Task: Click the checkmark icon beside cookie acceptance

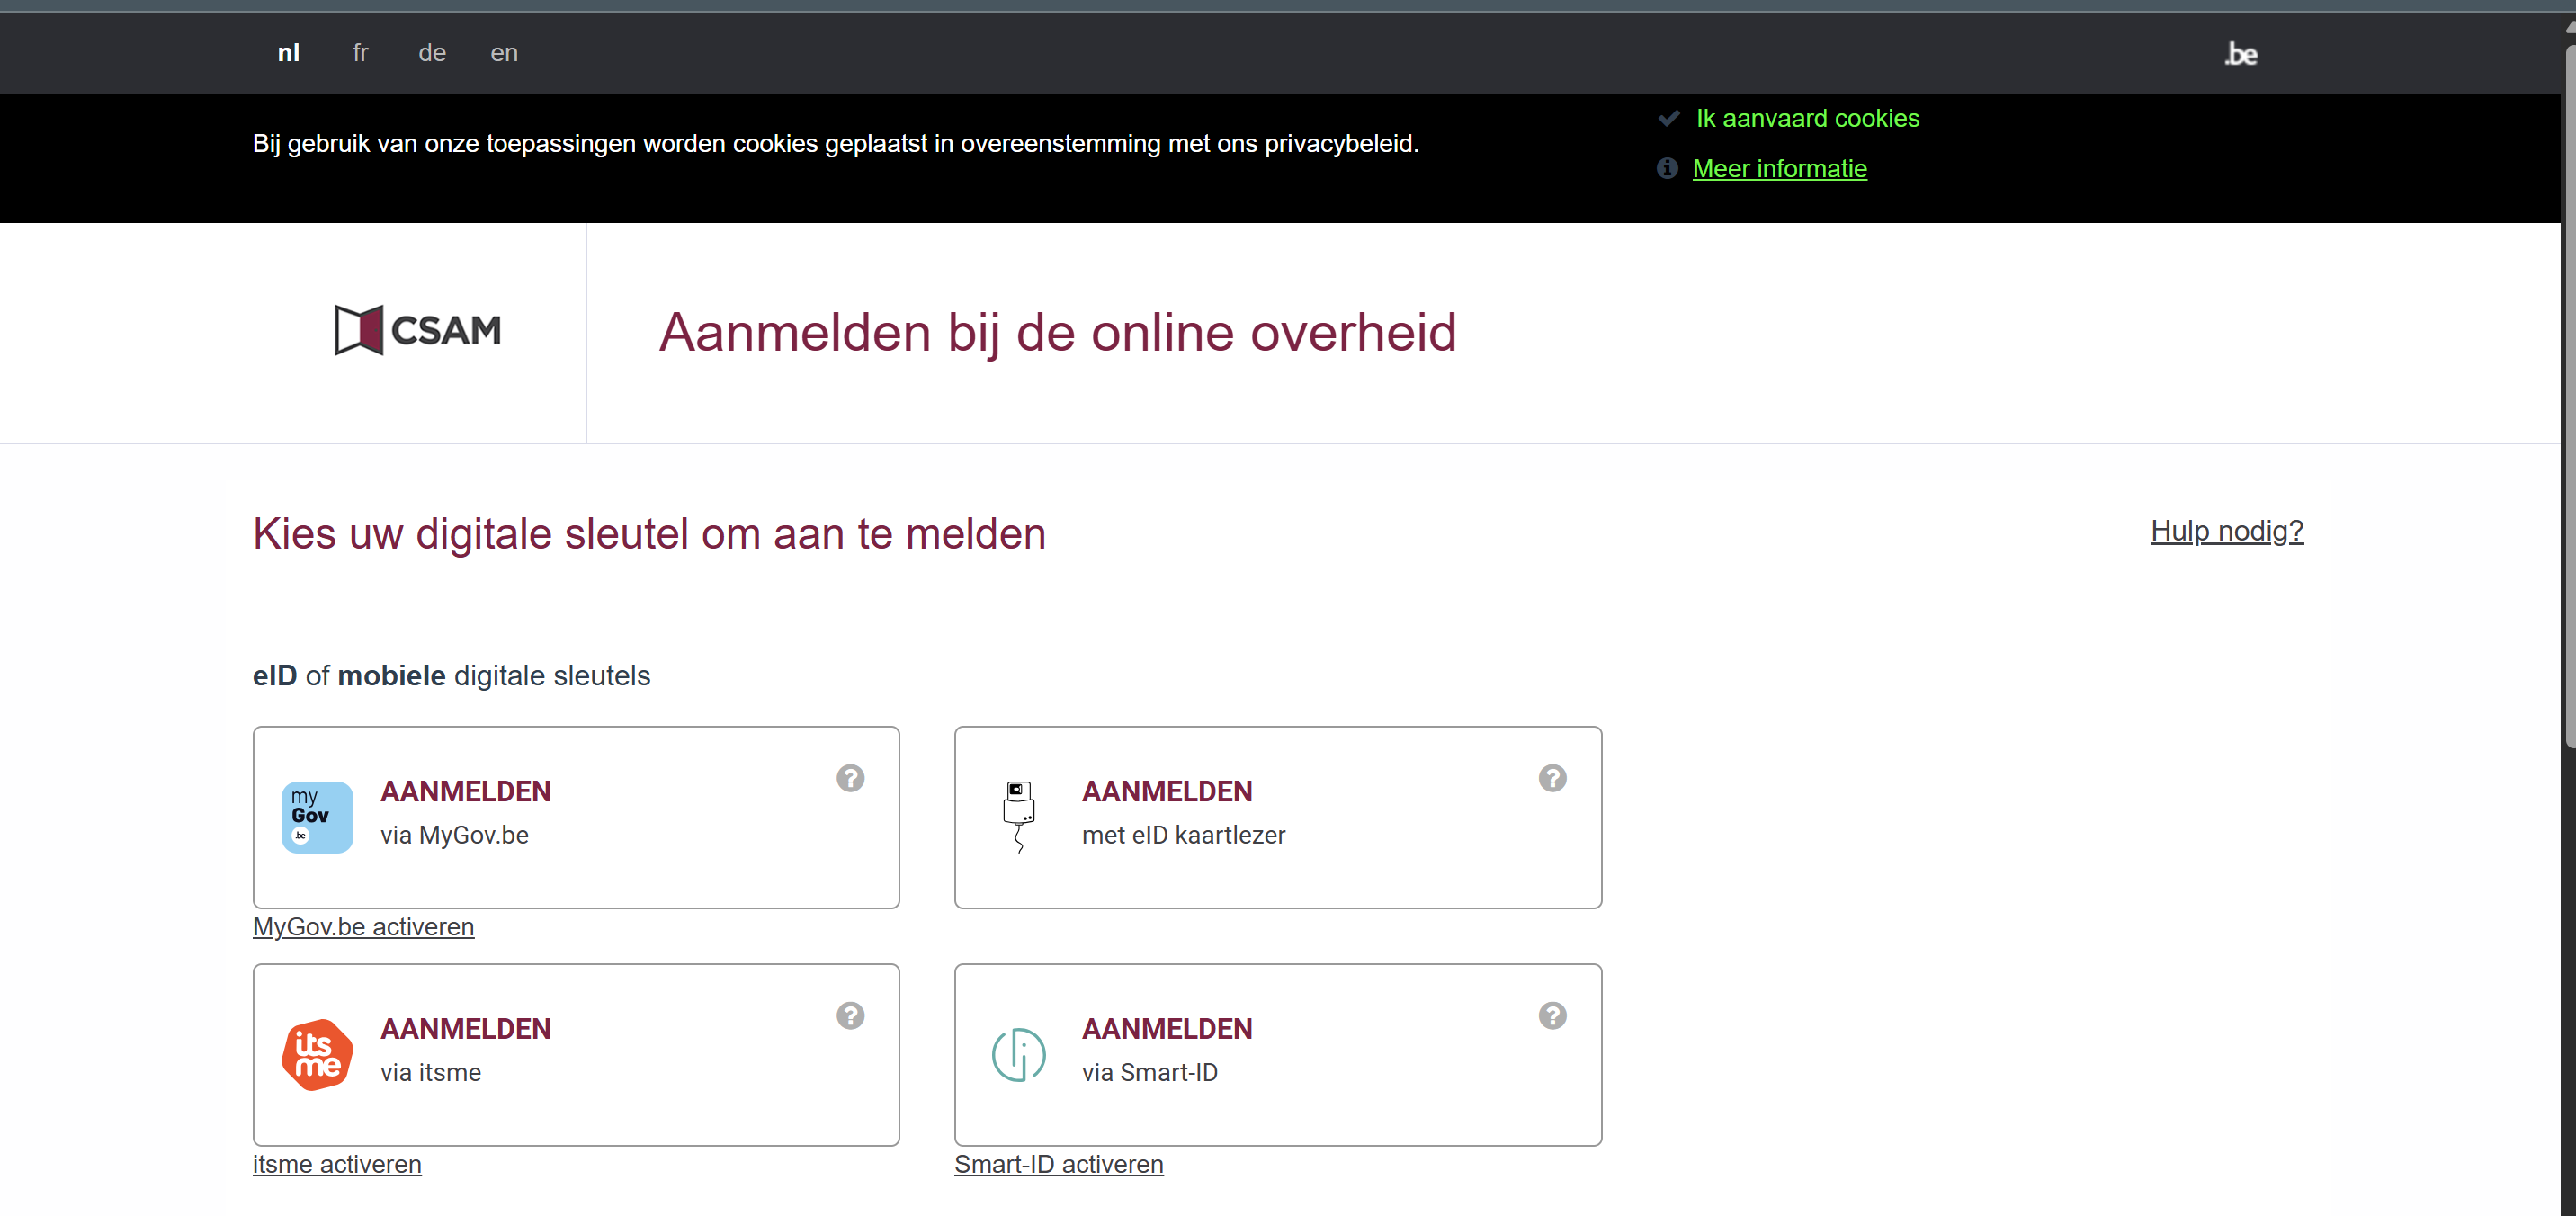Action: pos(1668,118)
